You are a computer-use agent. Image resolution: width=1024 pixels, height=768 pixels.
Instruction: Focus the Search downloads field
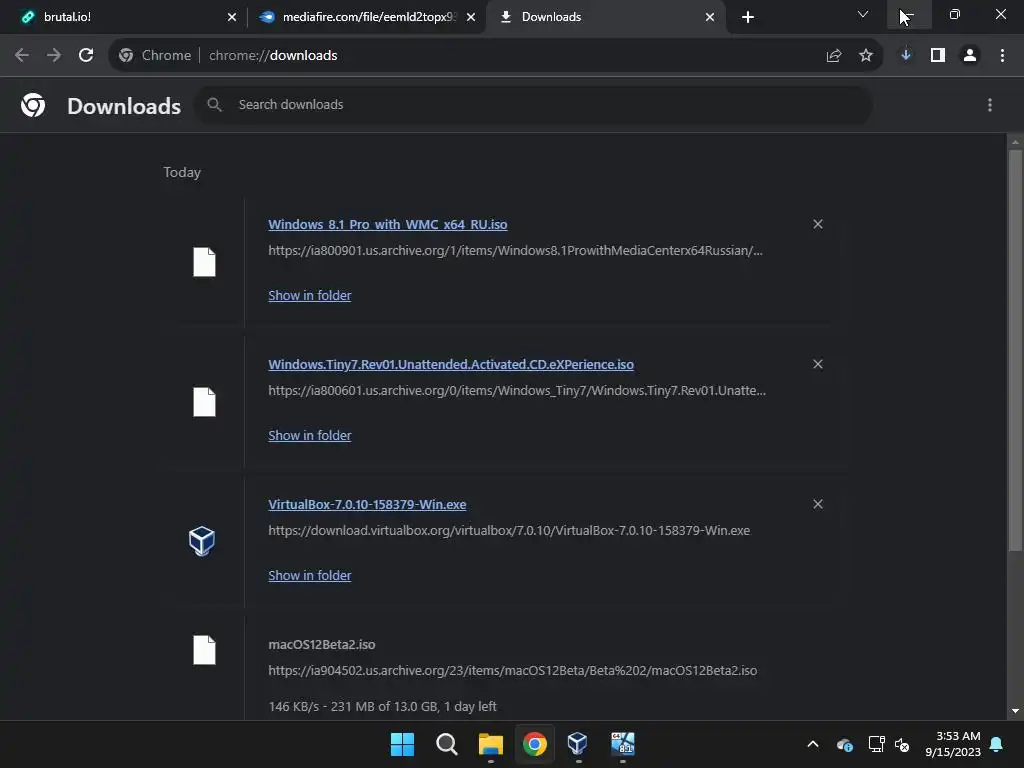[x=534, y=104]
